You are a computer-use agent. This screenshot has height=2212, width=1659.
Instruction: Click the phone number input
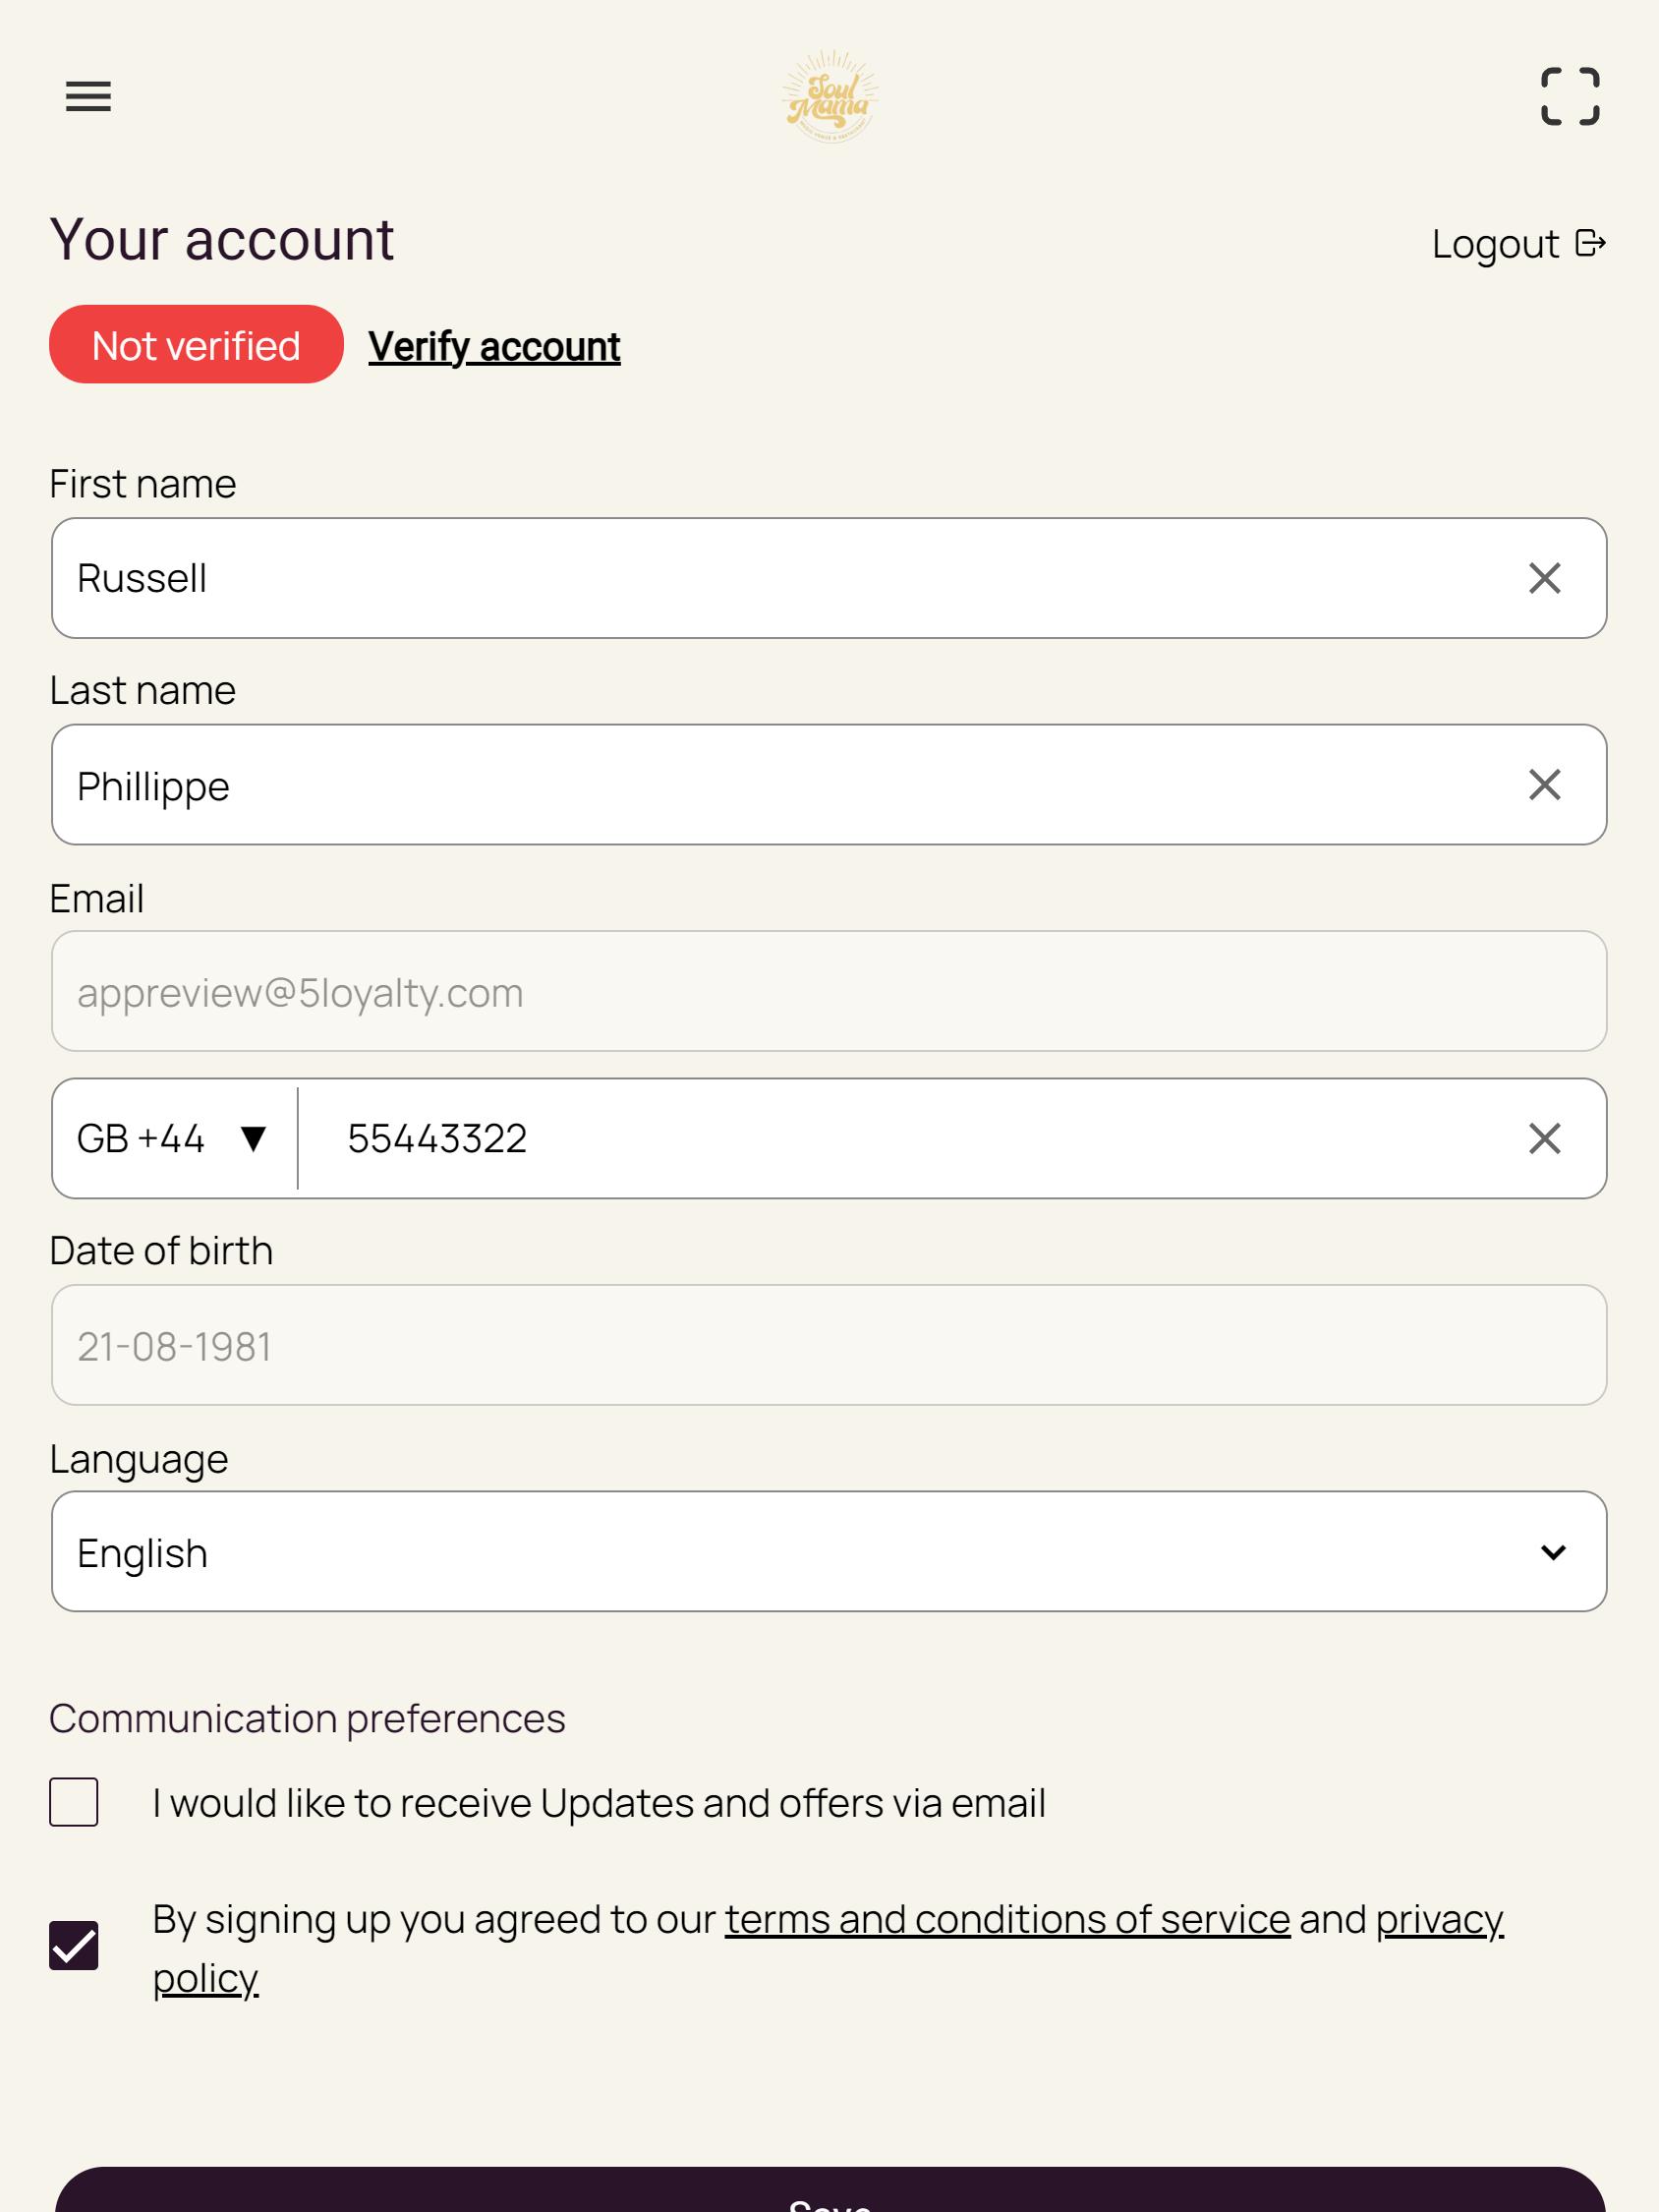(910, 1138)
